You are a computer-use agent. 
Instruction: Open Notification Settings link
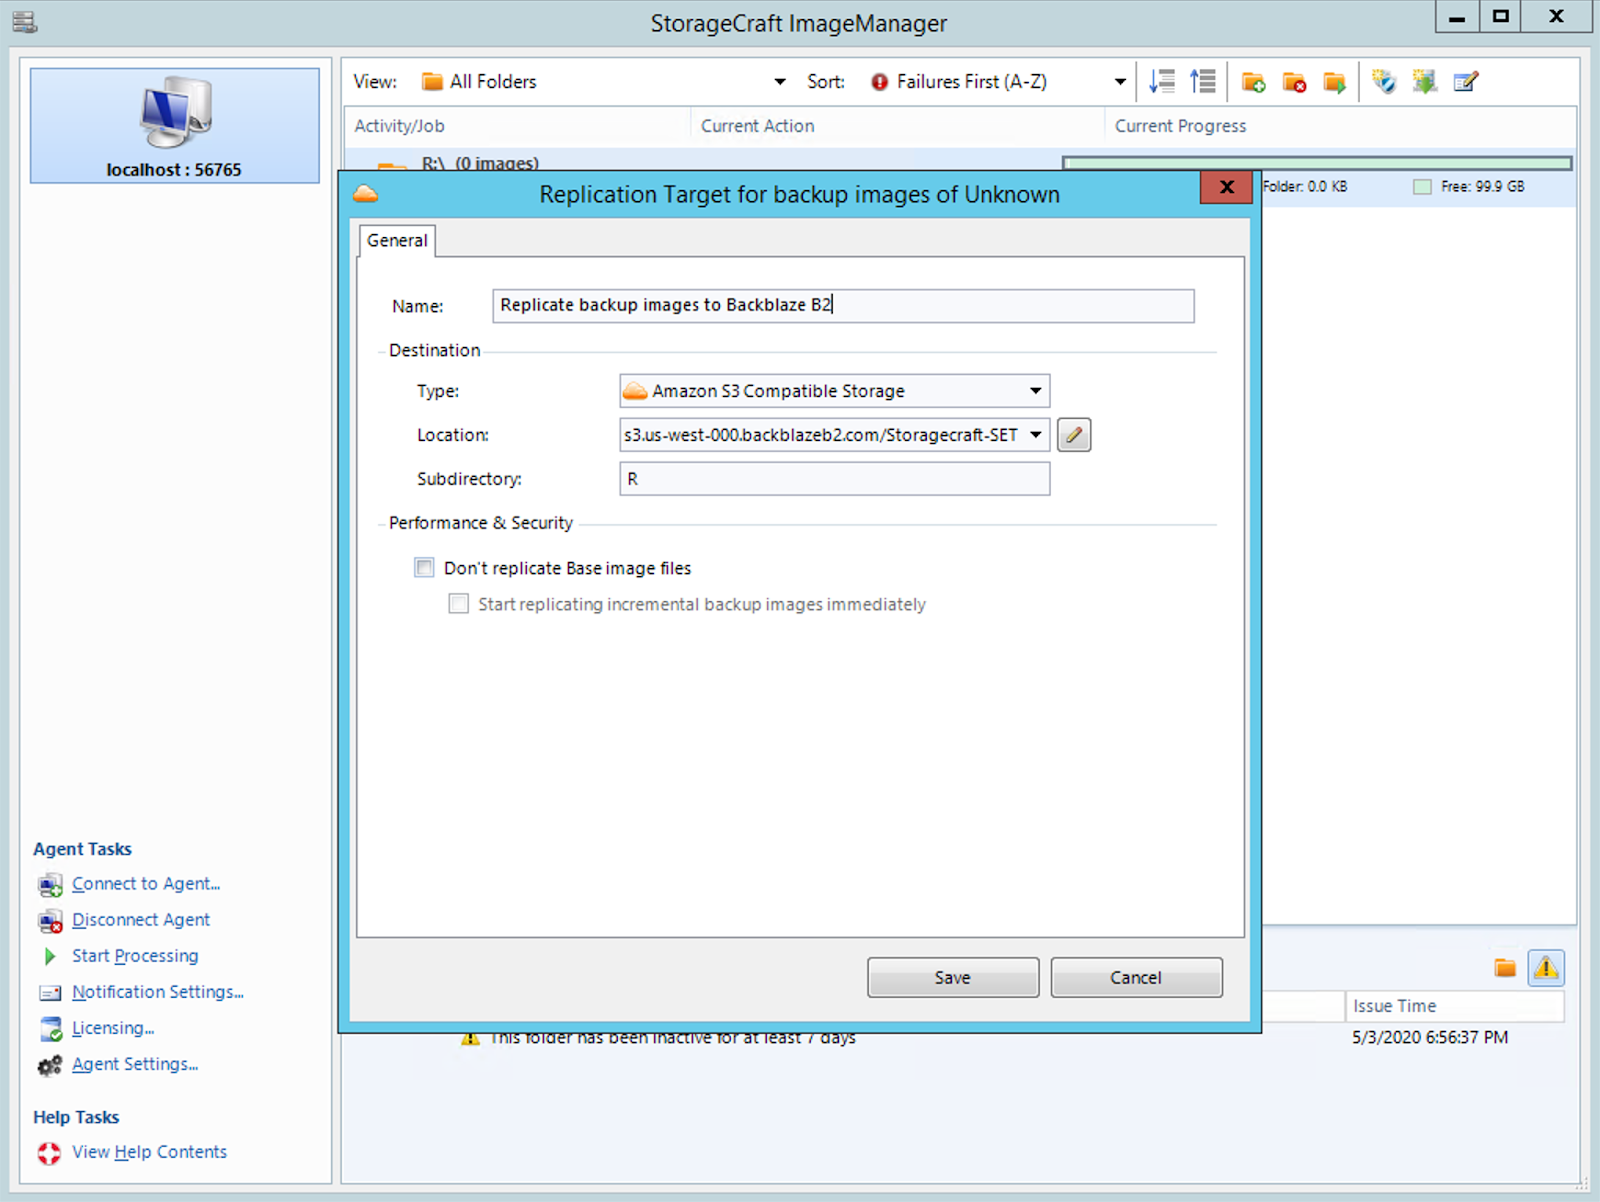[x=158, y=992]
